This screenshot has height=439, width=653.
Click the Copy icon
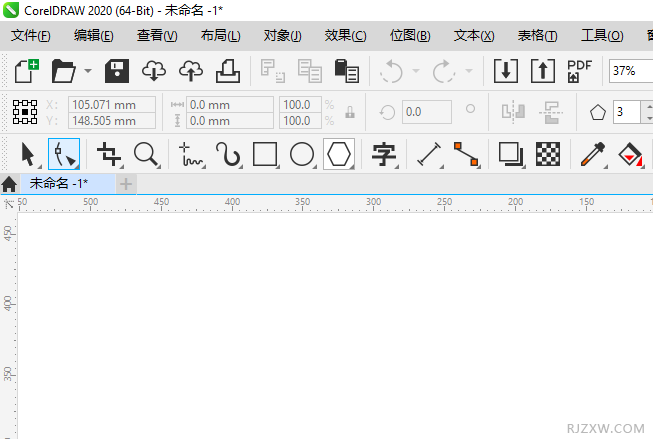pyautogui.click(x=309, y=71)
